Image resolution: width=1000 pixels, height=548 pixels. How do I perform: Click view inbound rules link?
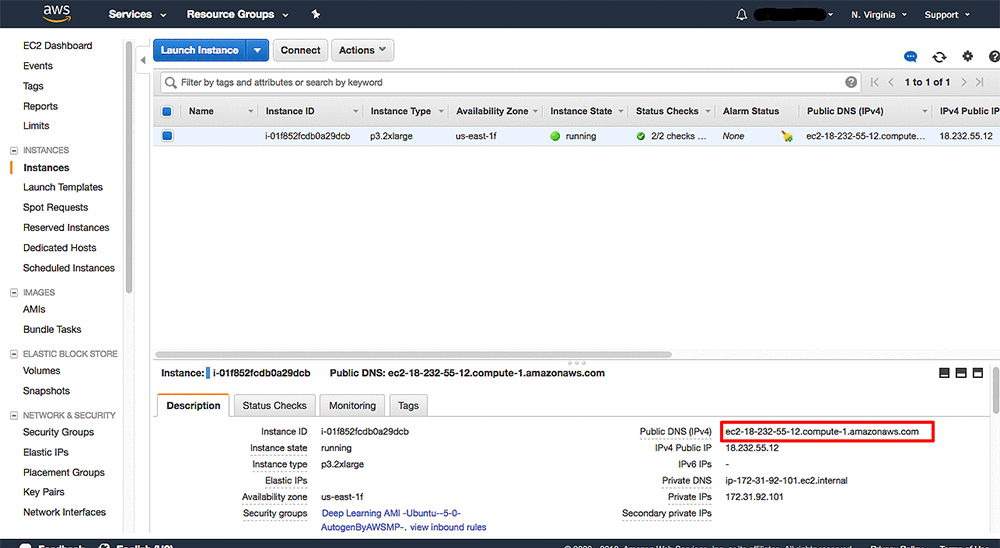[x=448, y=527]
